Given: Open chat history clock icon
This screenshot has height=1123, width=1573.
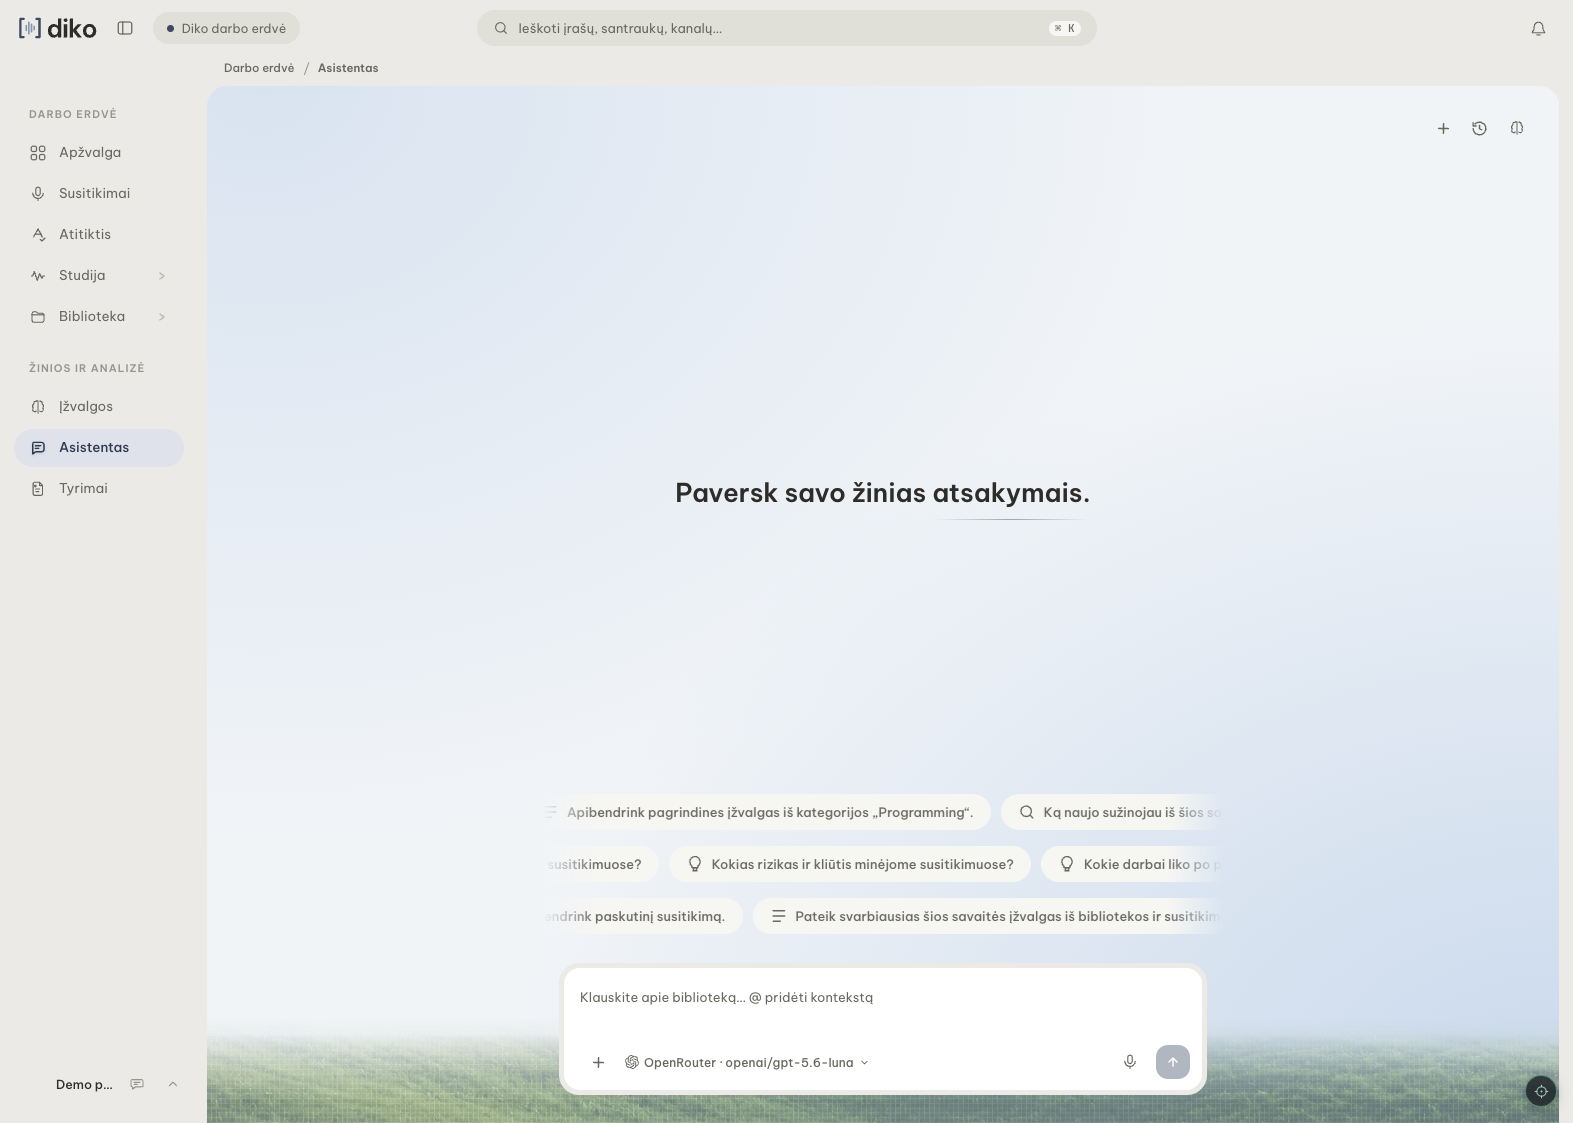Looking at the screenshot, I should point(1480,128).
